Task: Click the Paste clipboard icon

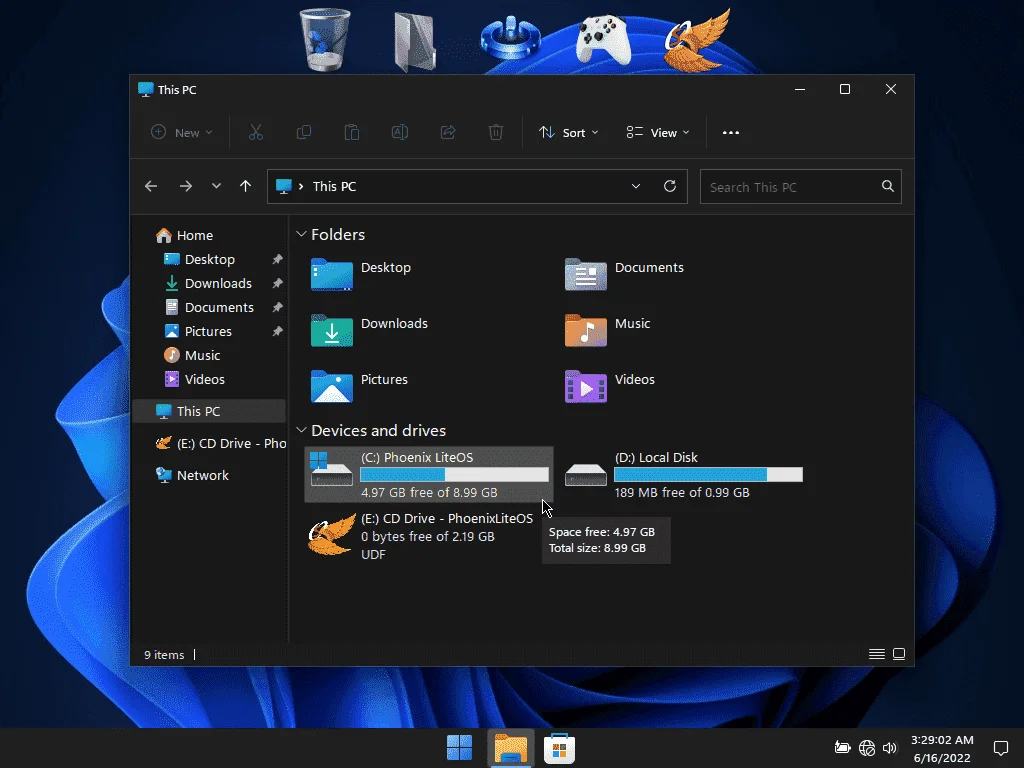Action: point(351,133)
